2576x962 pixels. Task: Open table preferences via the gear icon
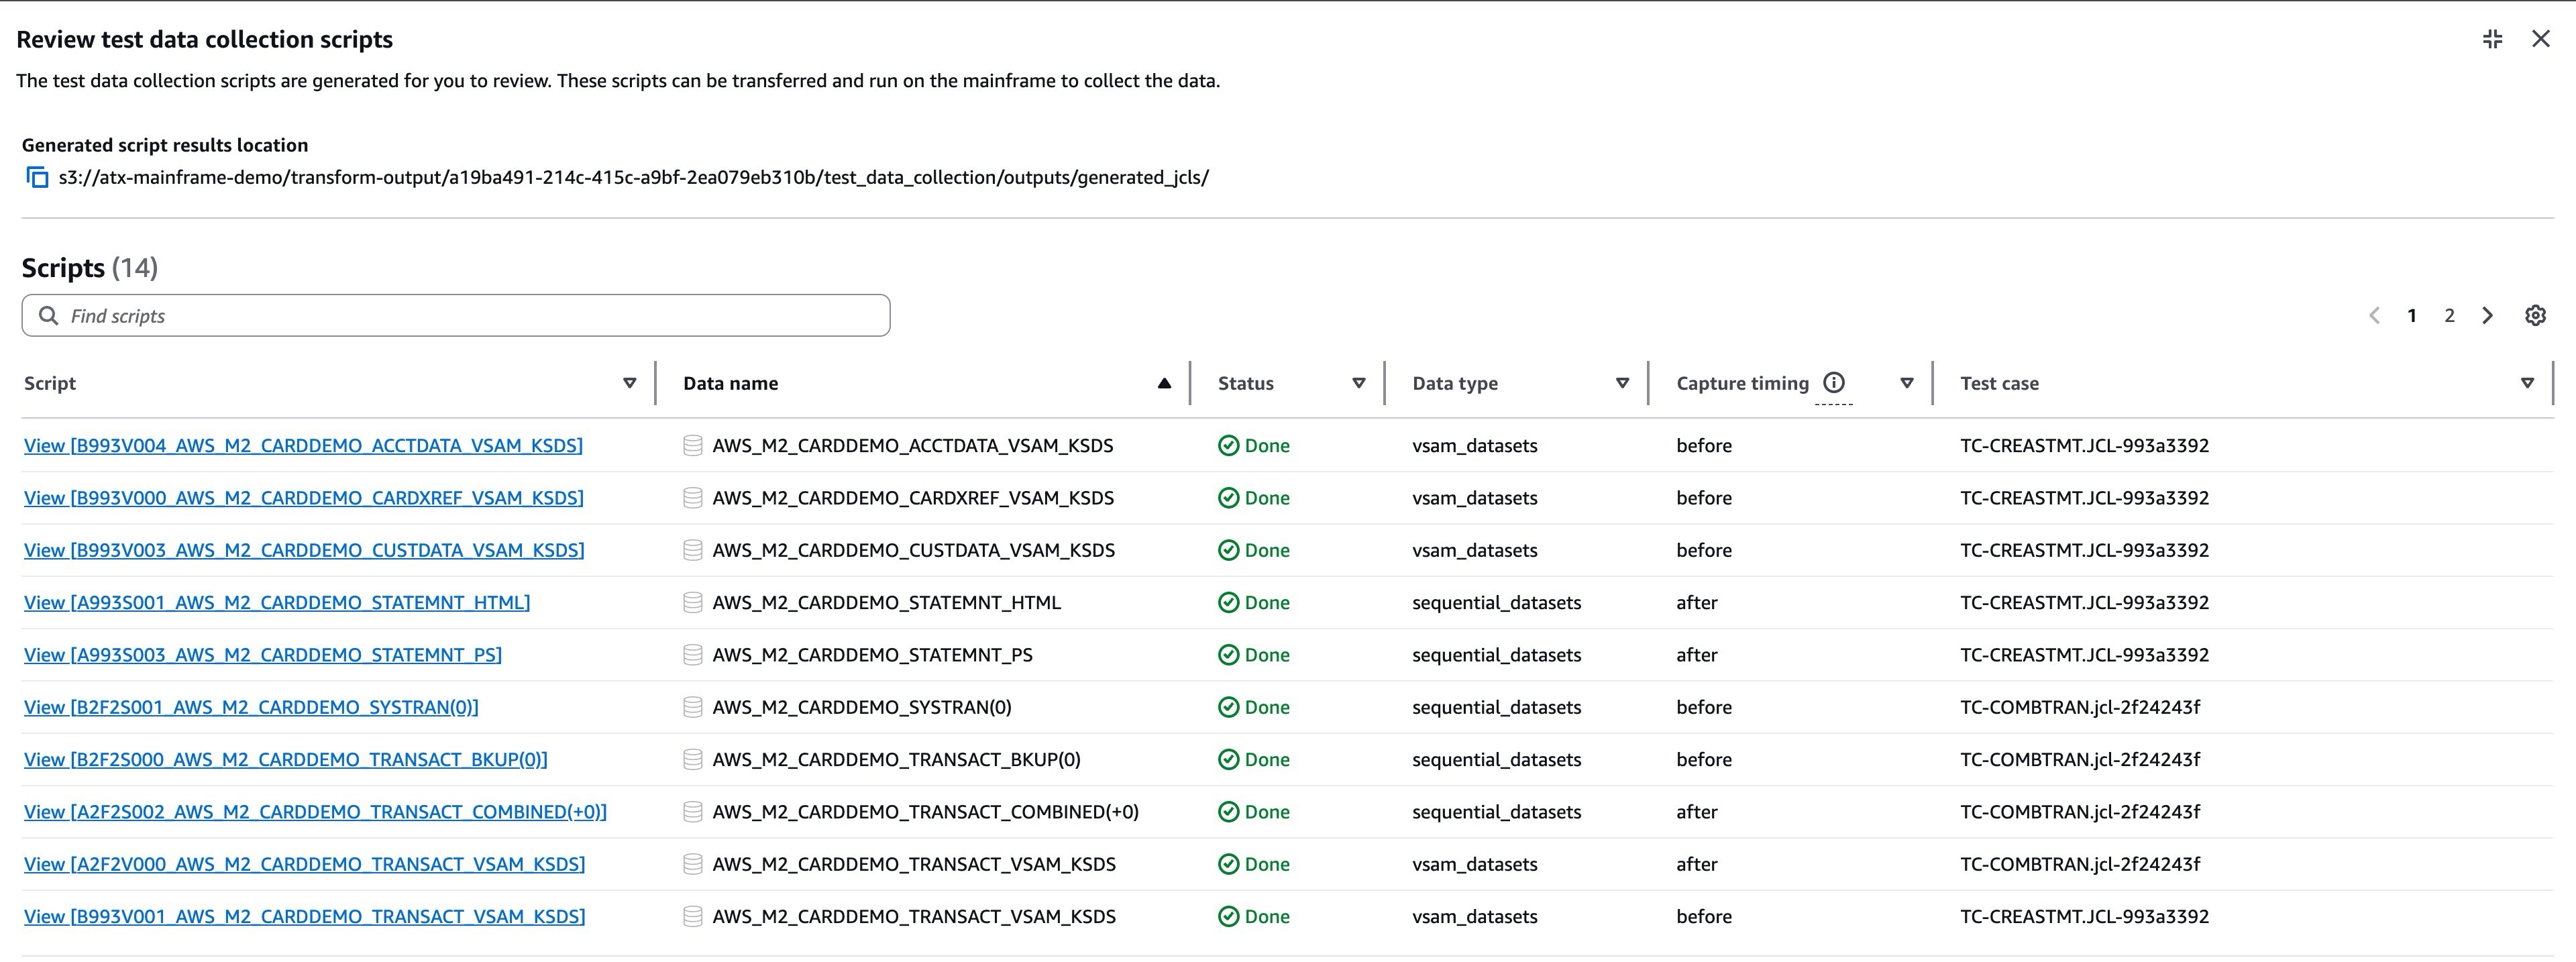tap(2535, 315)
